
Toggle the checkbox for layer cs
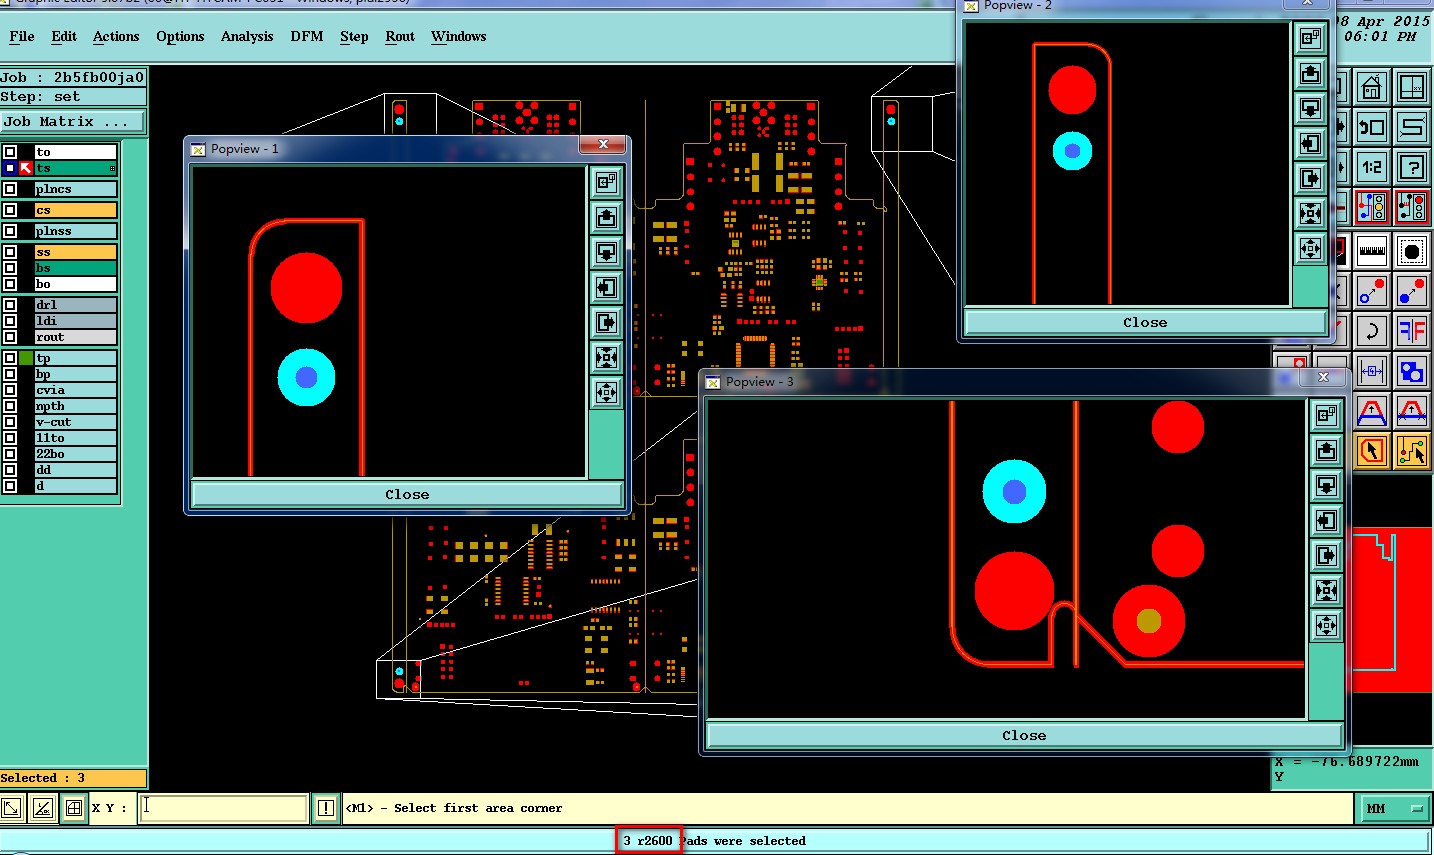click(10, 210)
